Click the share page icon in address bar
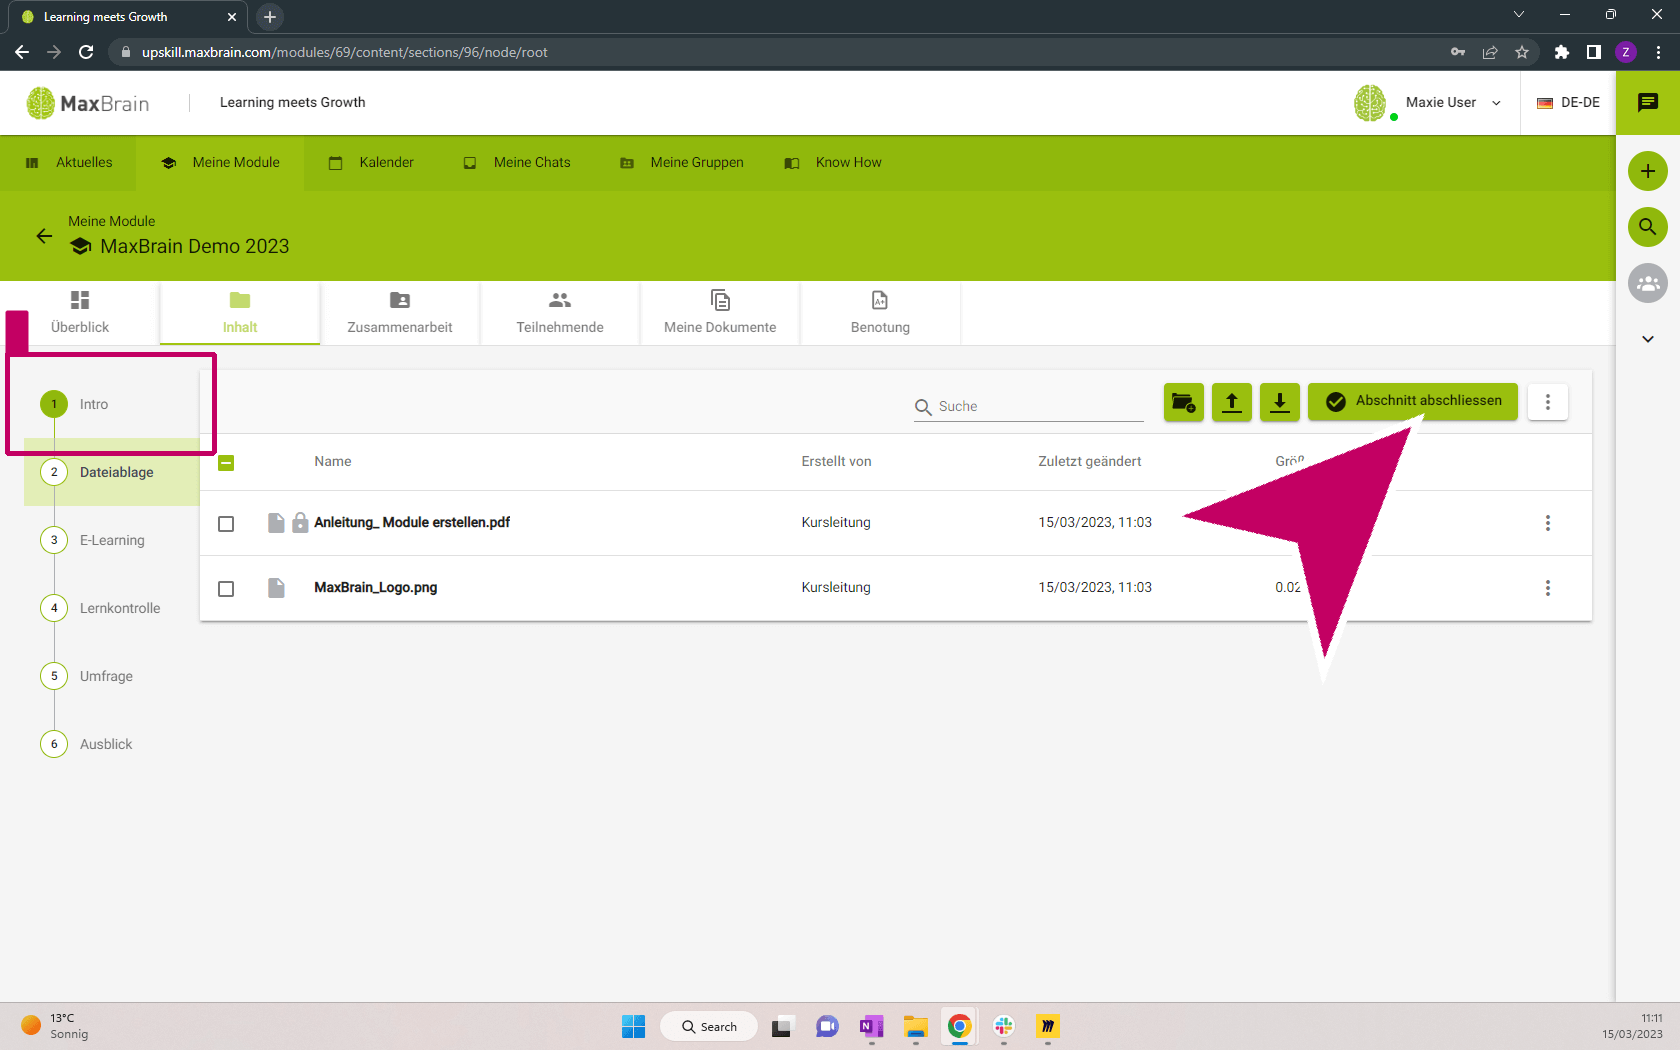This screenshot has height=1050, width=1680. coord(1490,52)
